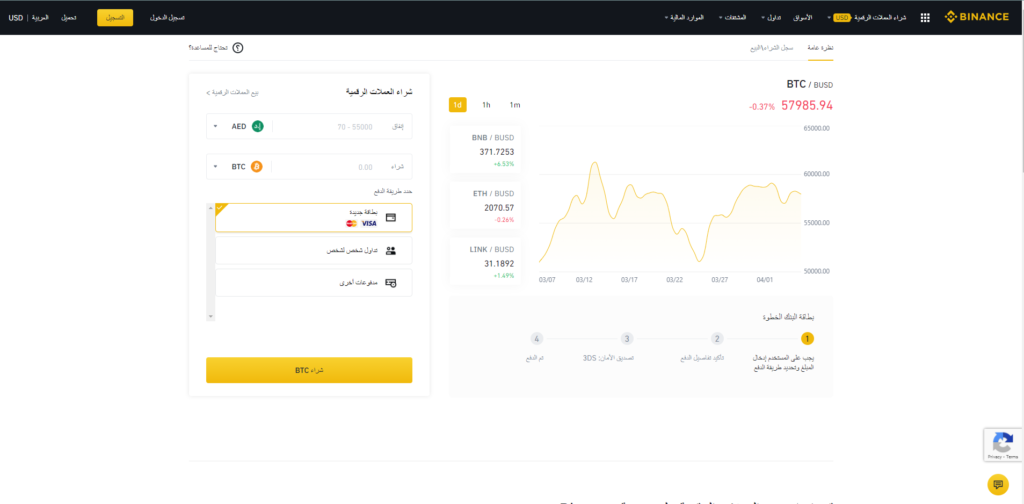Image resolution: width=1024 pixels, height=504 pixels.
Task: Open the BNB / BUSD price card
Action: tap(485, 150)
